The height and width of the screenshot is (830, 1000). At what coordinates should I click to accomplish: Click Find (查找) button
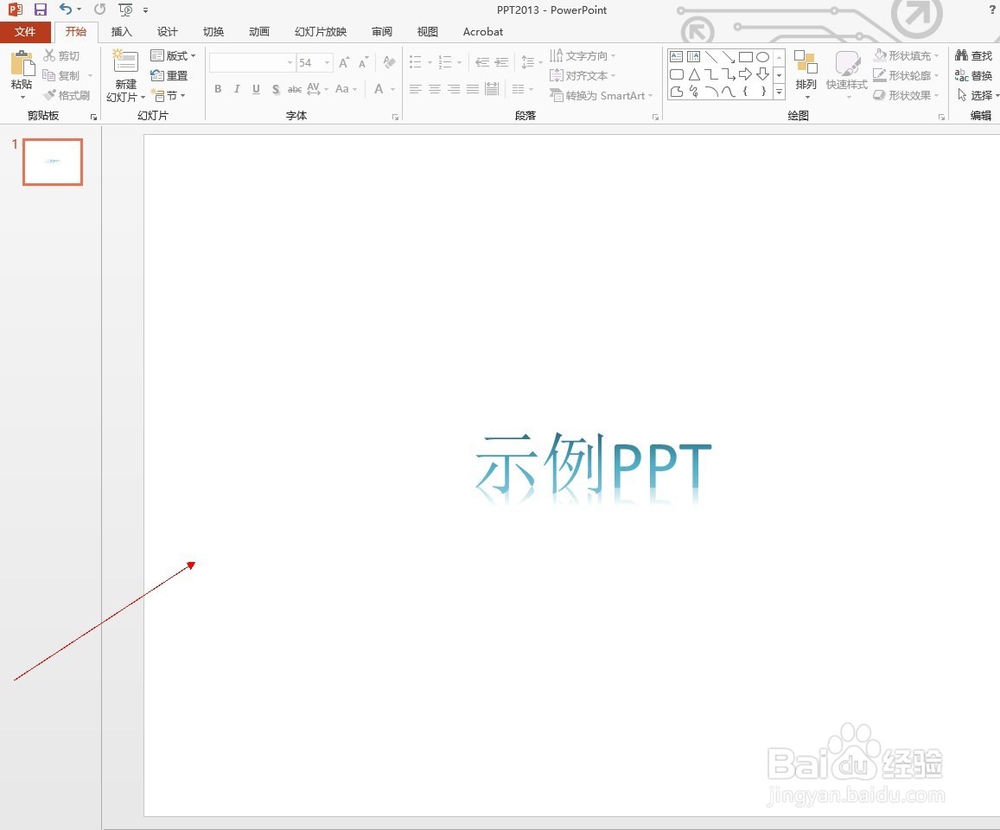tap(974, 56)
